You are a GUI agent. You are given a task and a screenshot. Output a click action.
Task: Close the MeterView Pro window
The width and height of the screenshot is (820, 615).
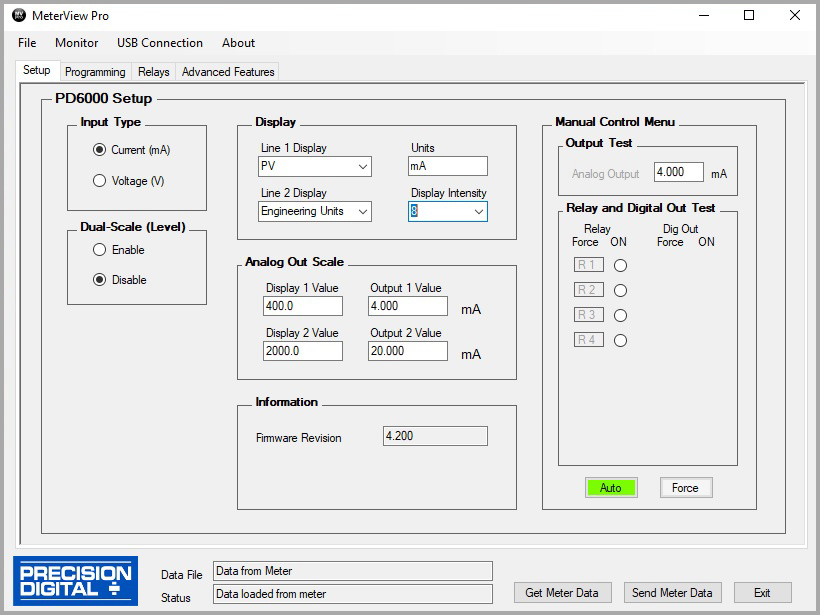tap(795, 15)
